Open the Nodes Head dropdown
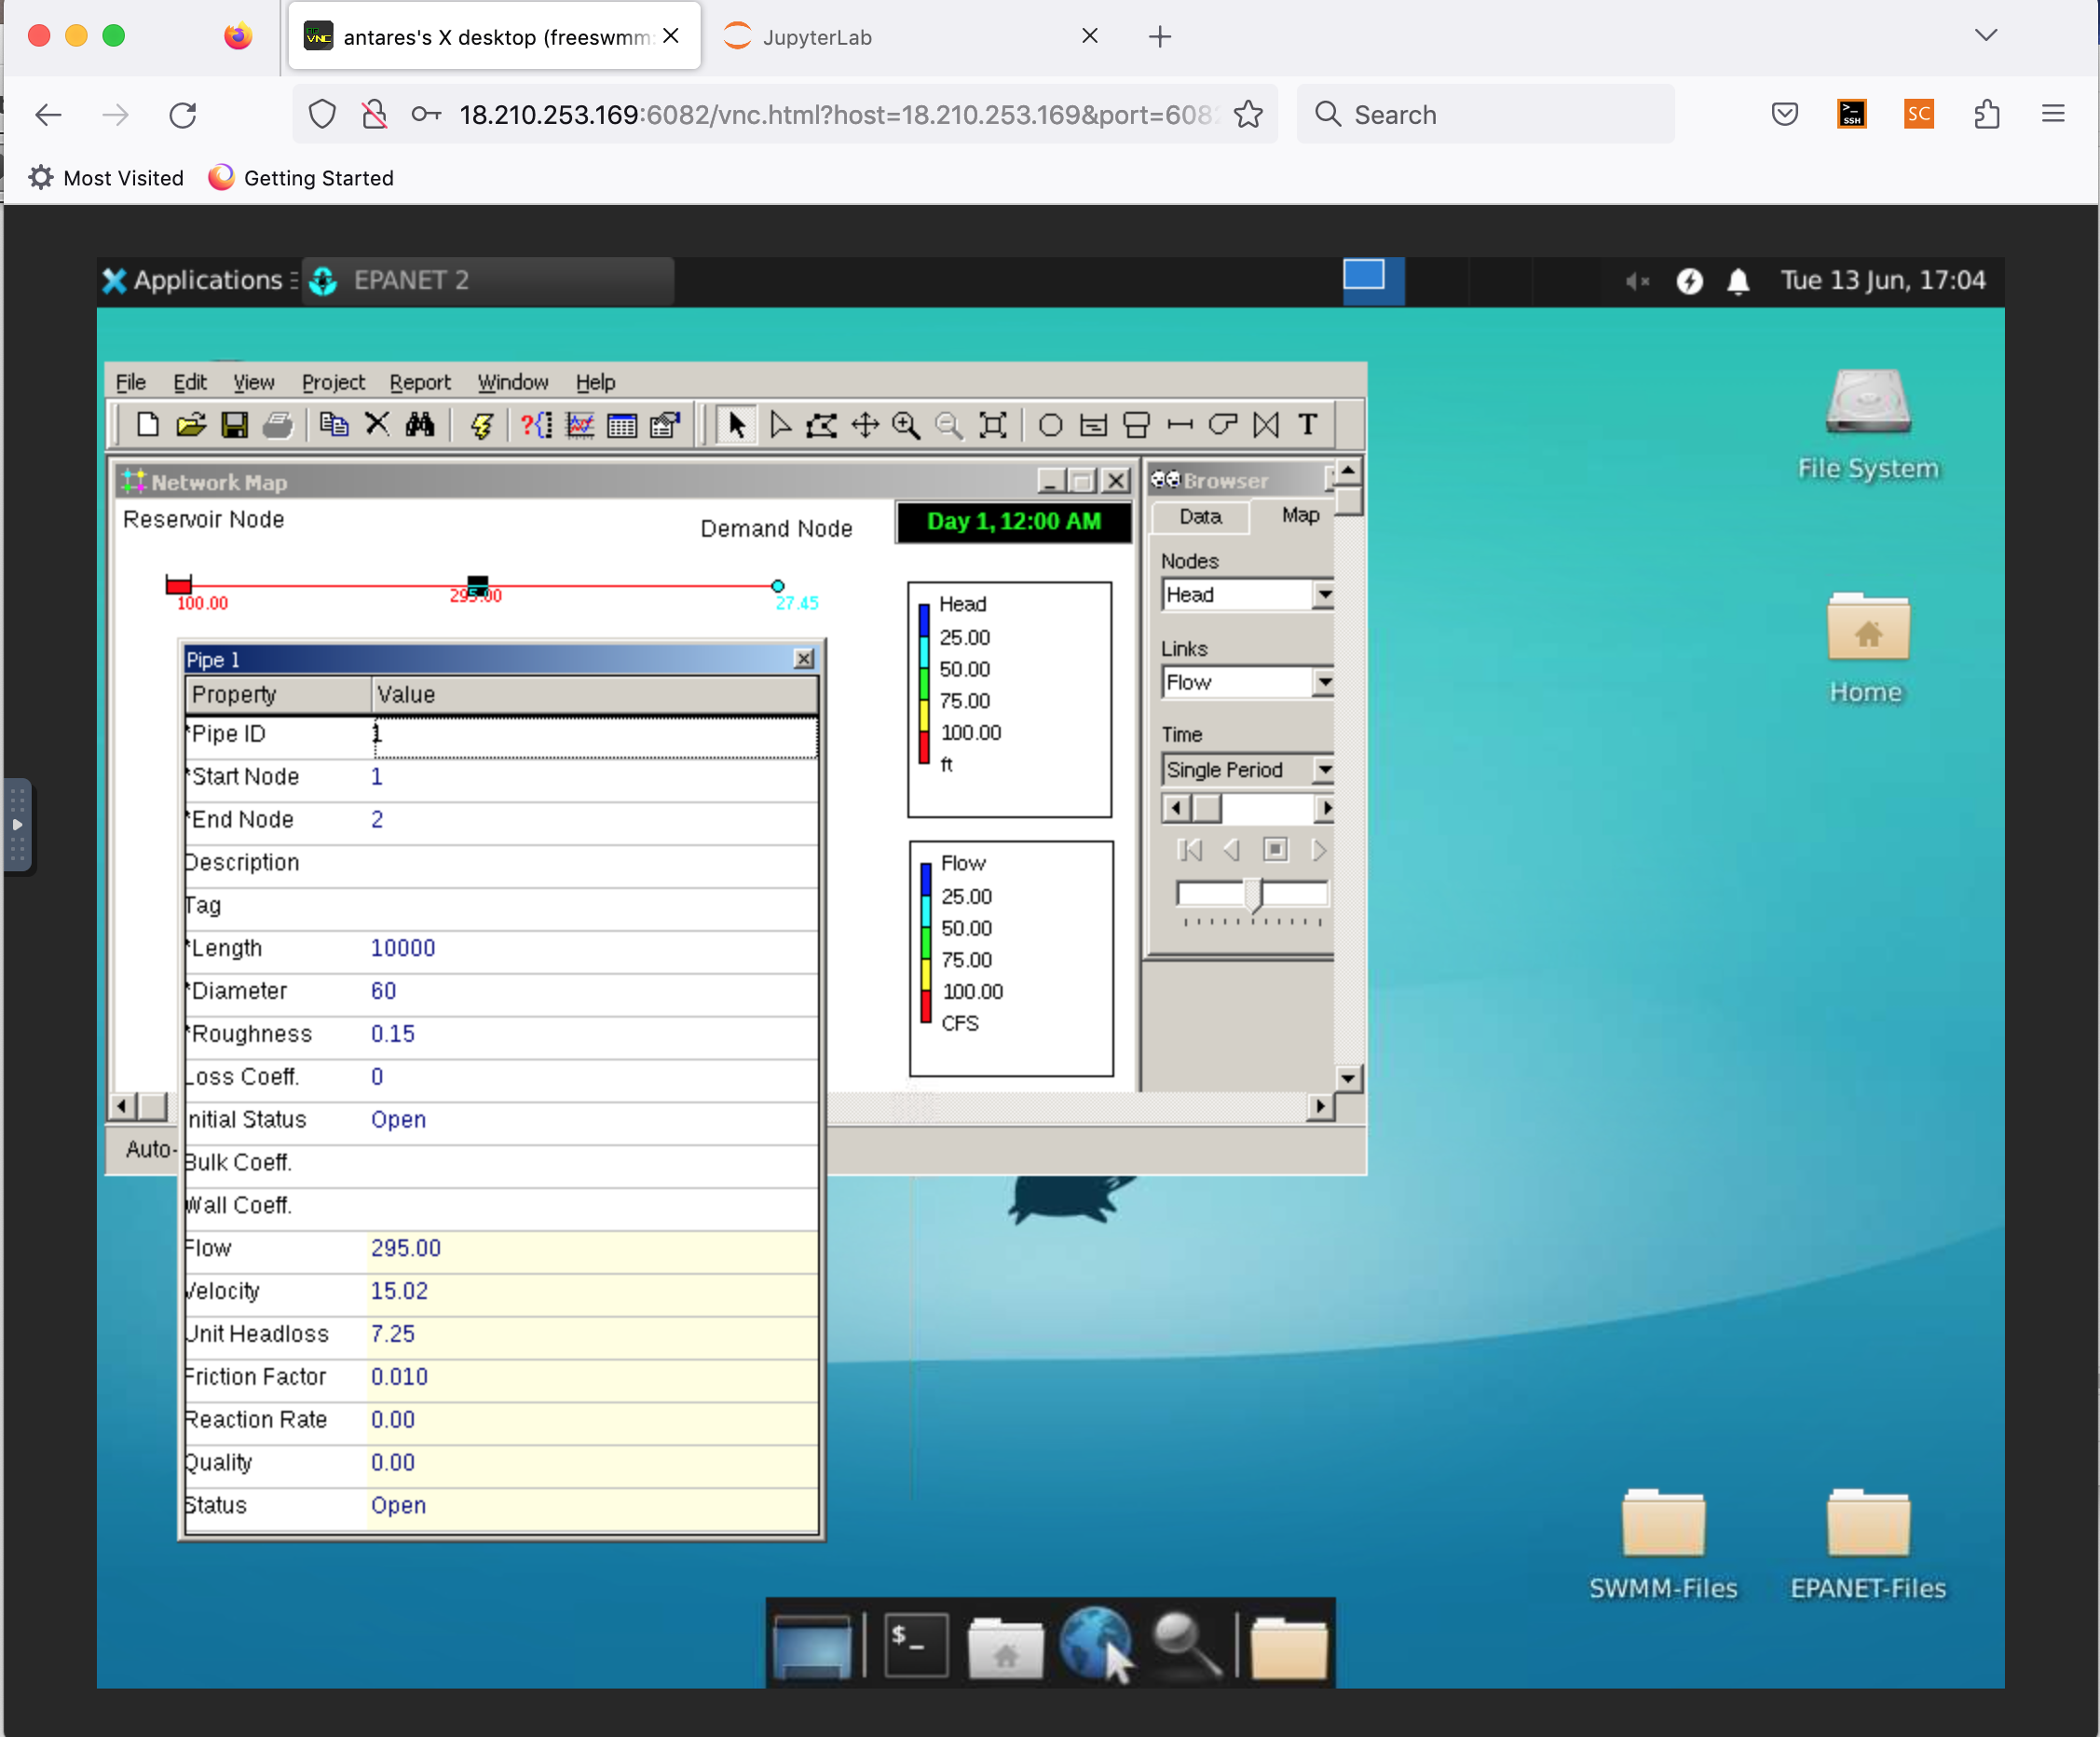The width and height of the screenshot is (2100, 1737). [1324, 595]
